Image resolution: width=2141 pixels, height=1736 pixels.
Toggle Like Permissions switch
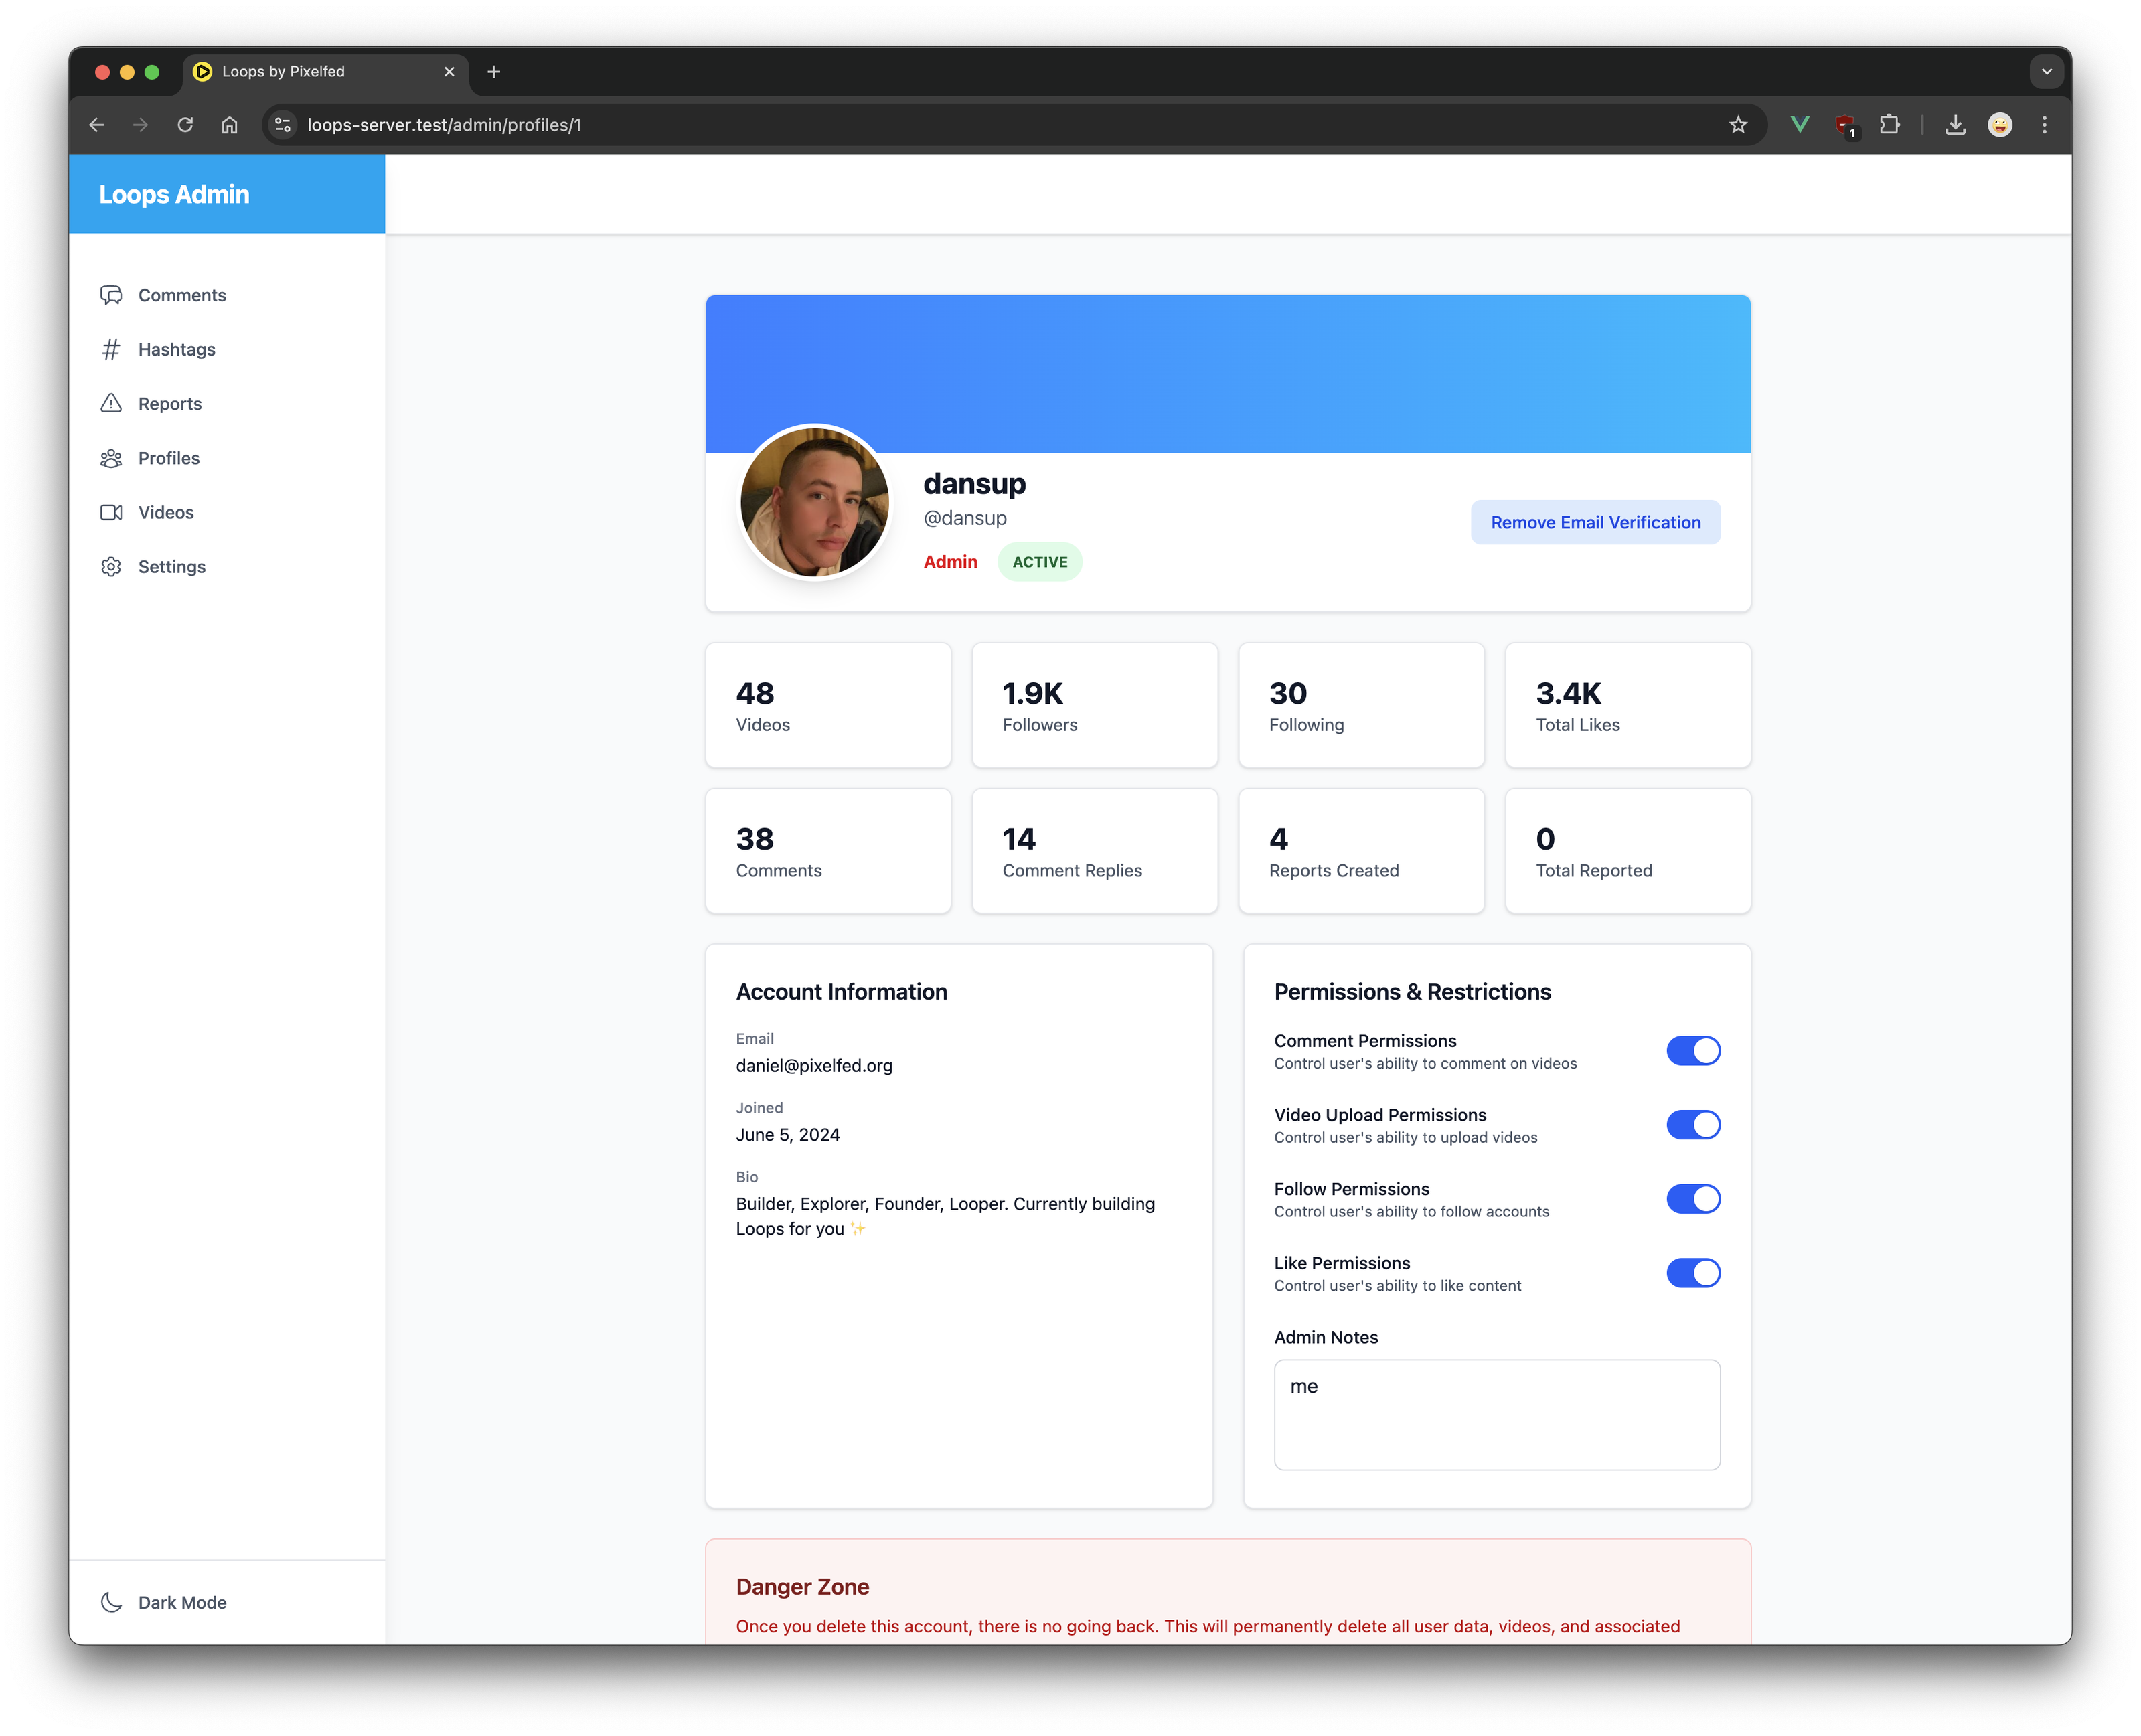pyautogui.click(x=1693, y=1273)
